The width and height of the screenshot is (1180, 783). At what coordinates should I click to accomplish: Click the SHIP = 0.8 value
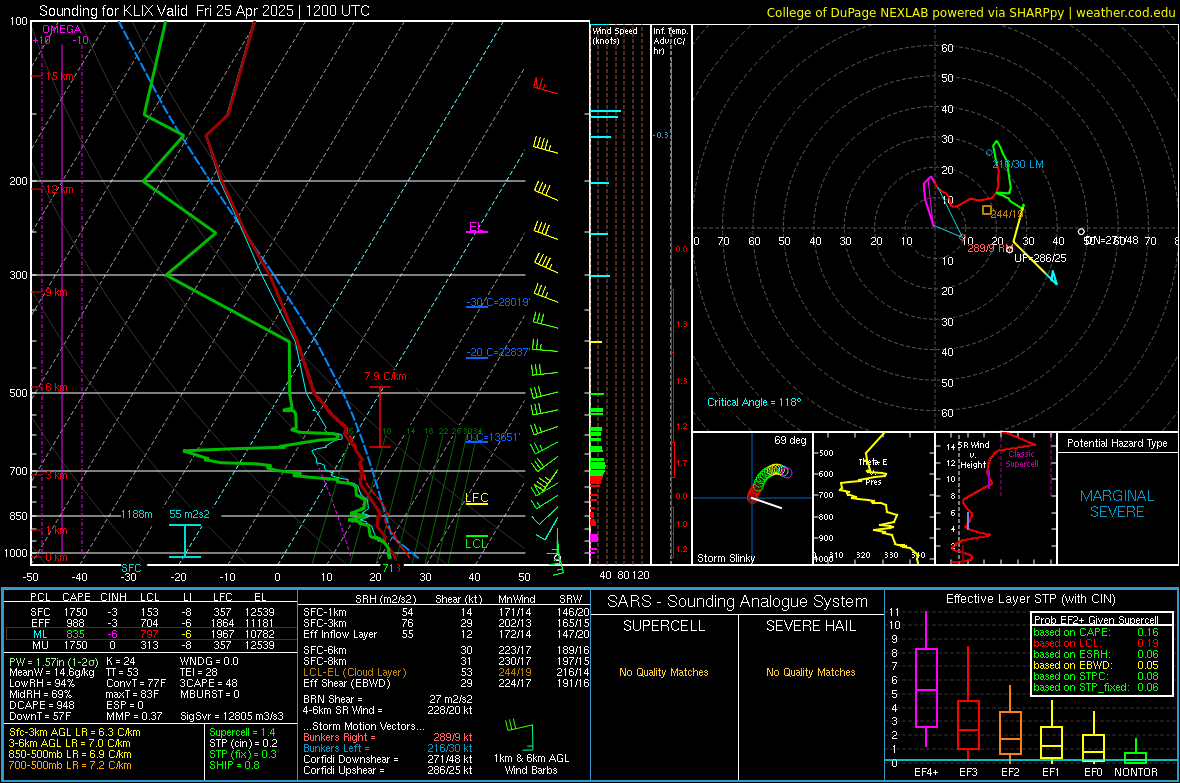point(234,765)
